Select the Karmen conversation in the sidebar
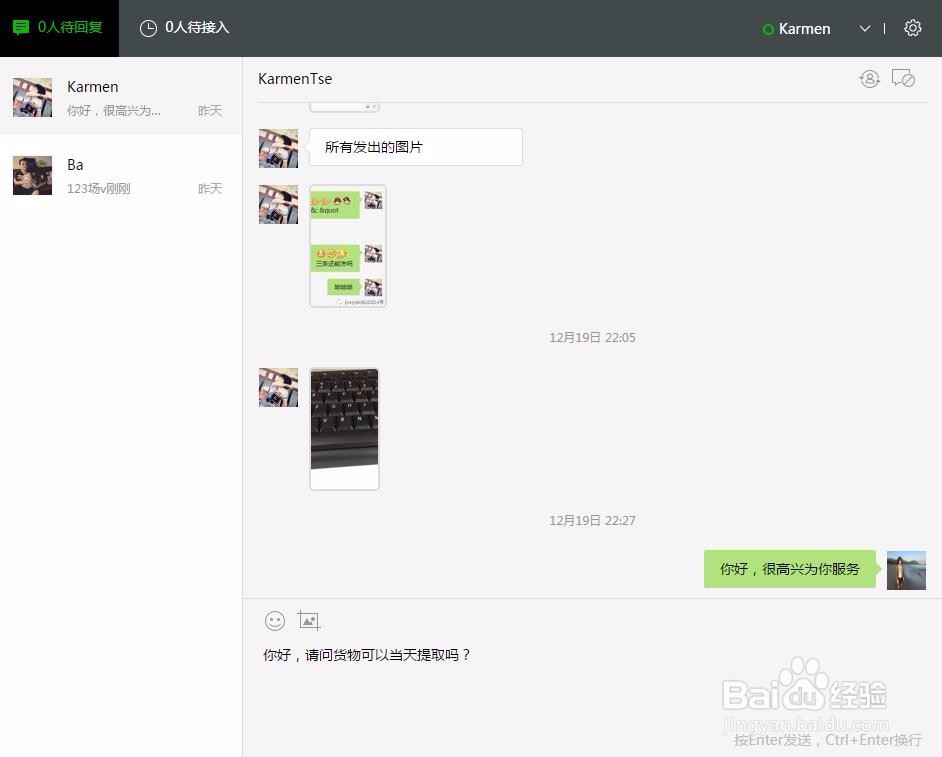This screenshot has width=942, height=757. 120,97
